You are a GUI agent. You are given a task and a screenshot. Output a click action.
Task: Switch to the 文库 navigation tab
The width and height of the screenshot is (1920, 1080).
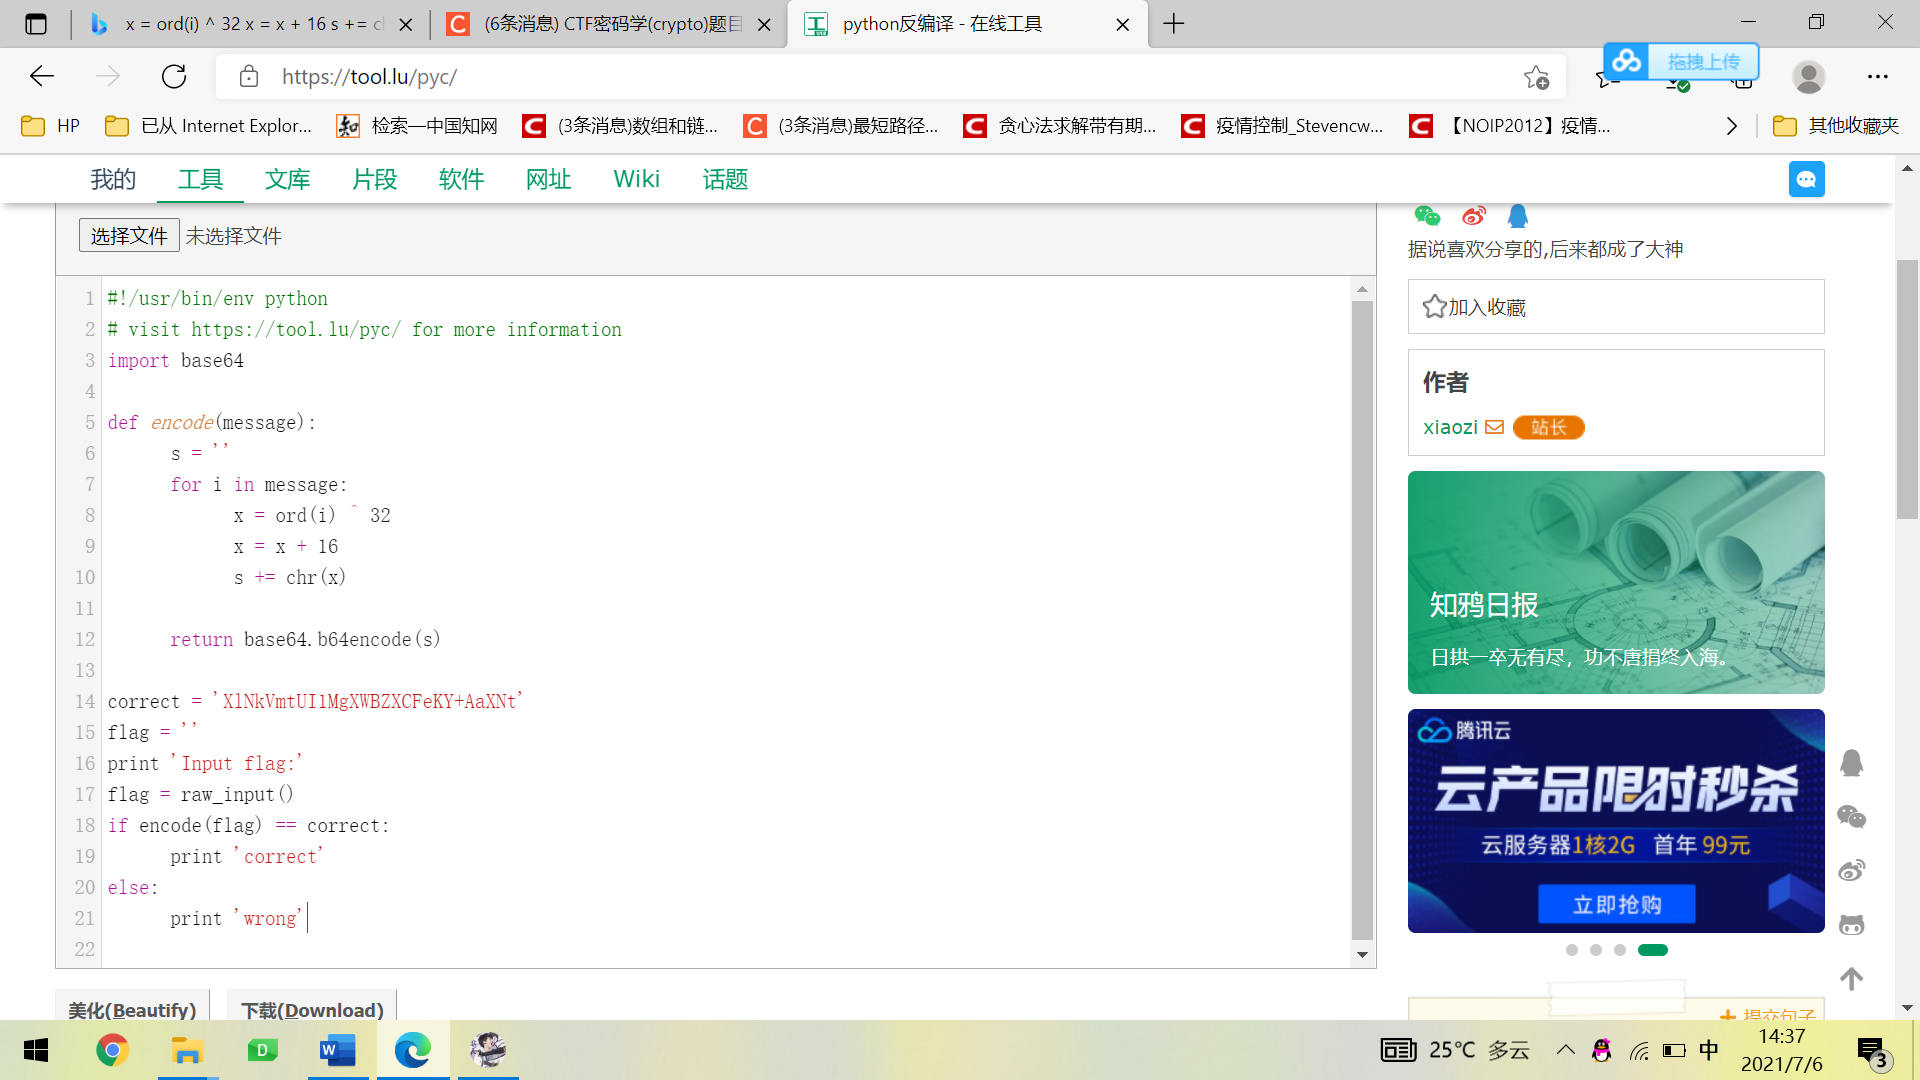click(x=287, y=180)
